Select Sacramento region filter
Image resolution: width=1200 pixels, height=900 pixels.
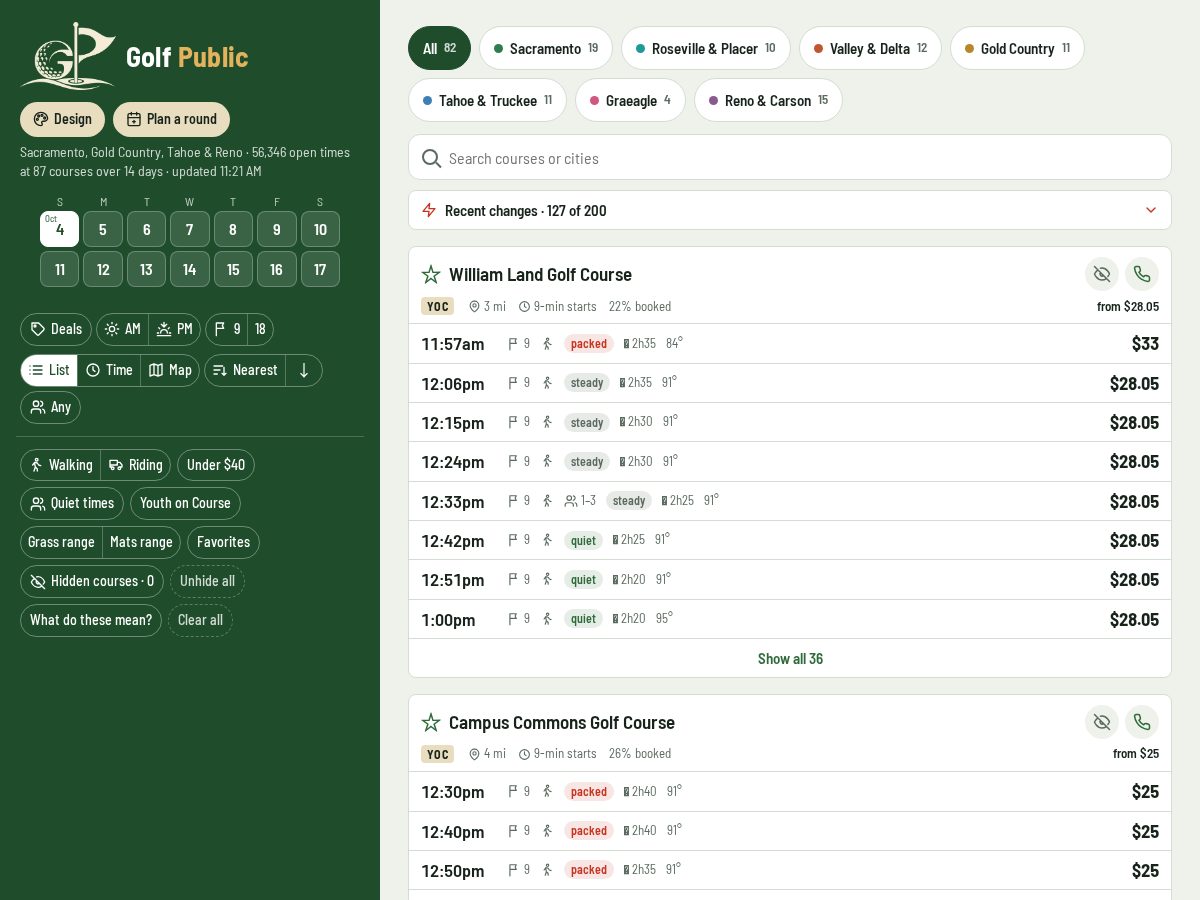(546, 48)
